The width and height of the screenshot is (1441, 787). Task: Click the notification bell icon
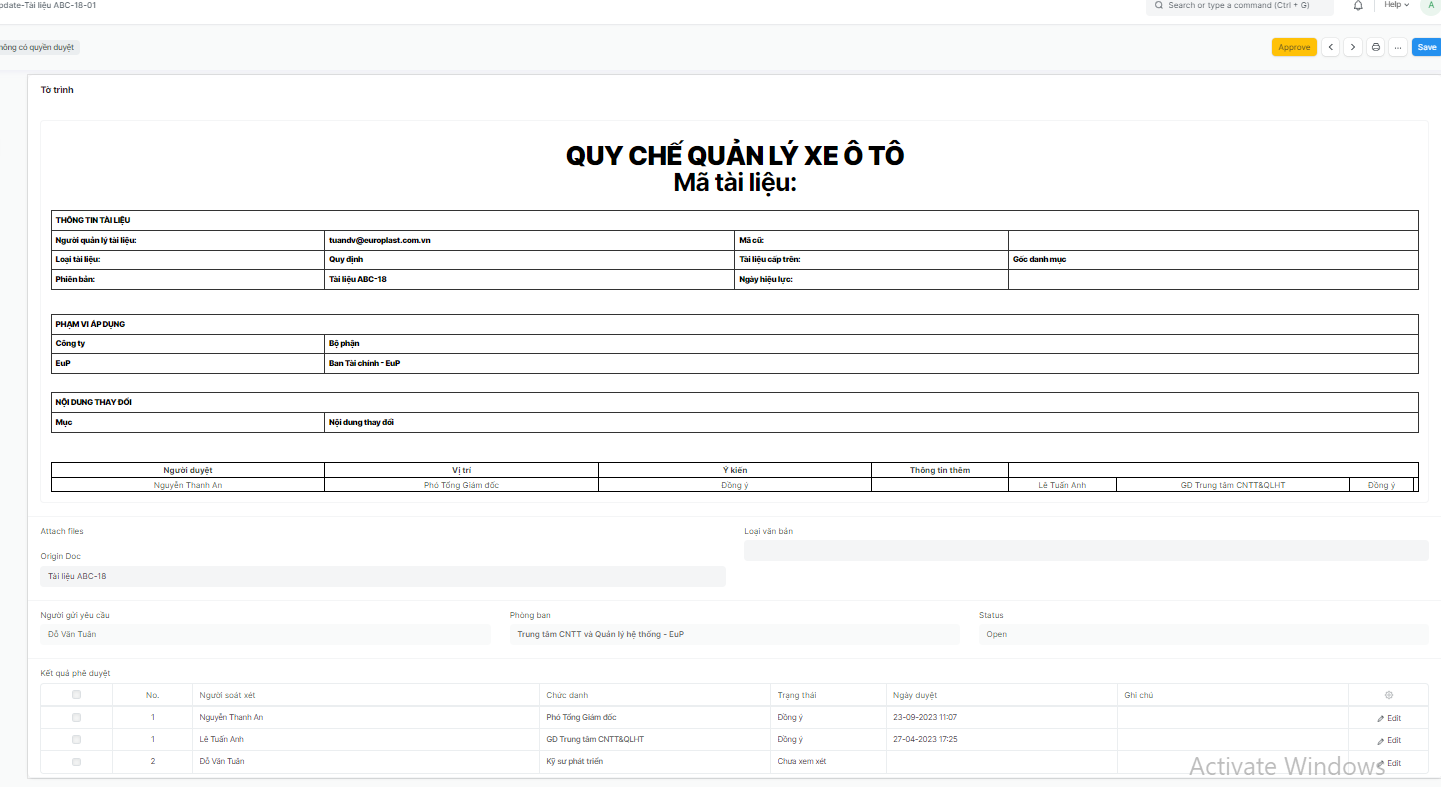[x=1358, y=6]
